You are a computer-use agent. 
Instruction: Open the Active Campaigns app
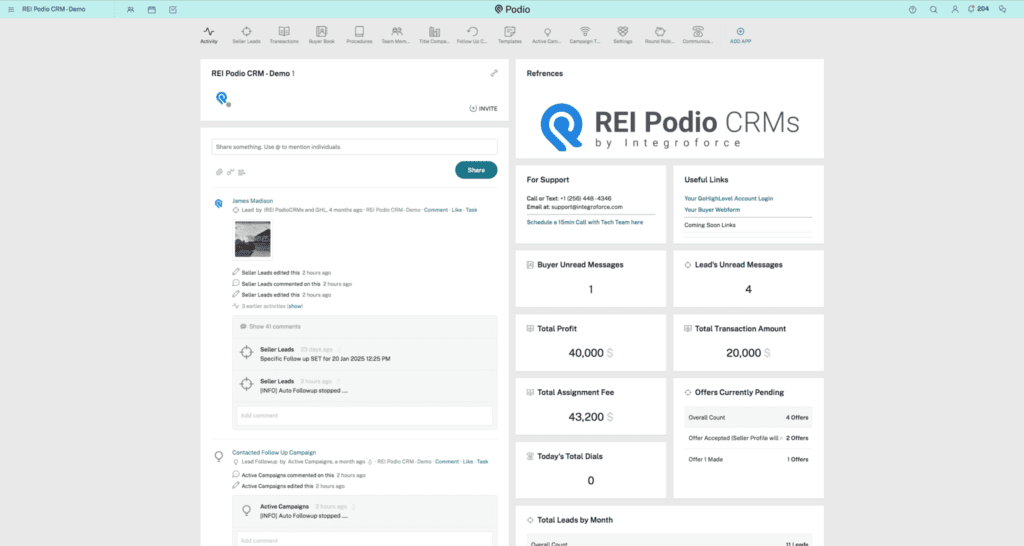547,35
